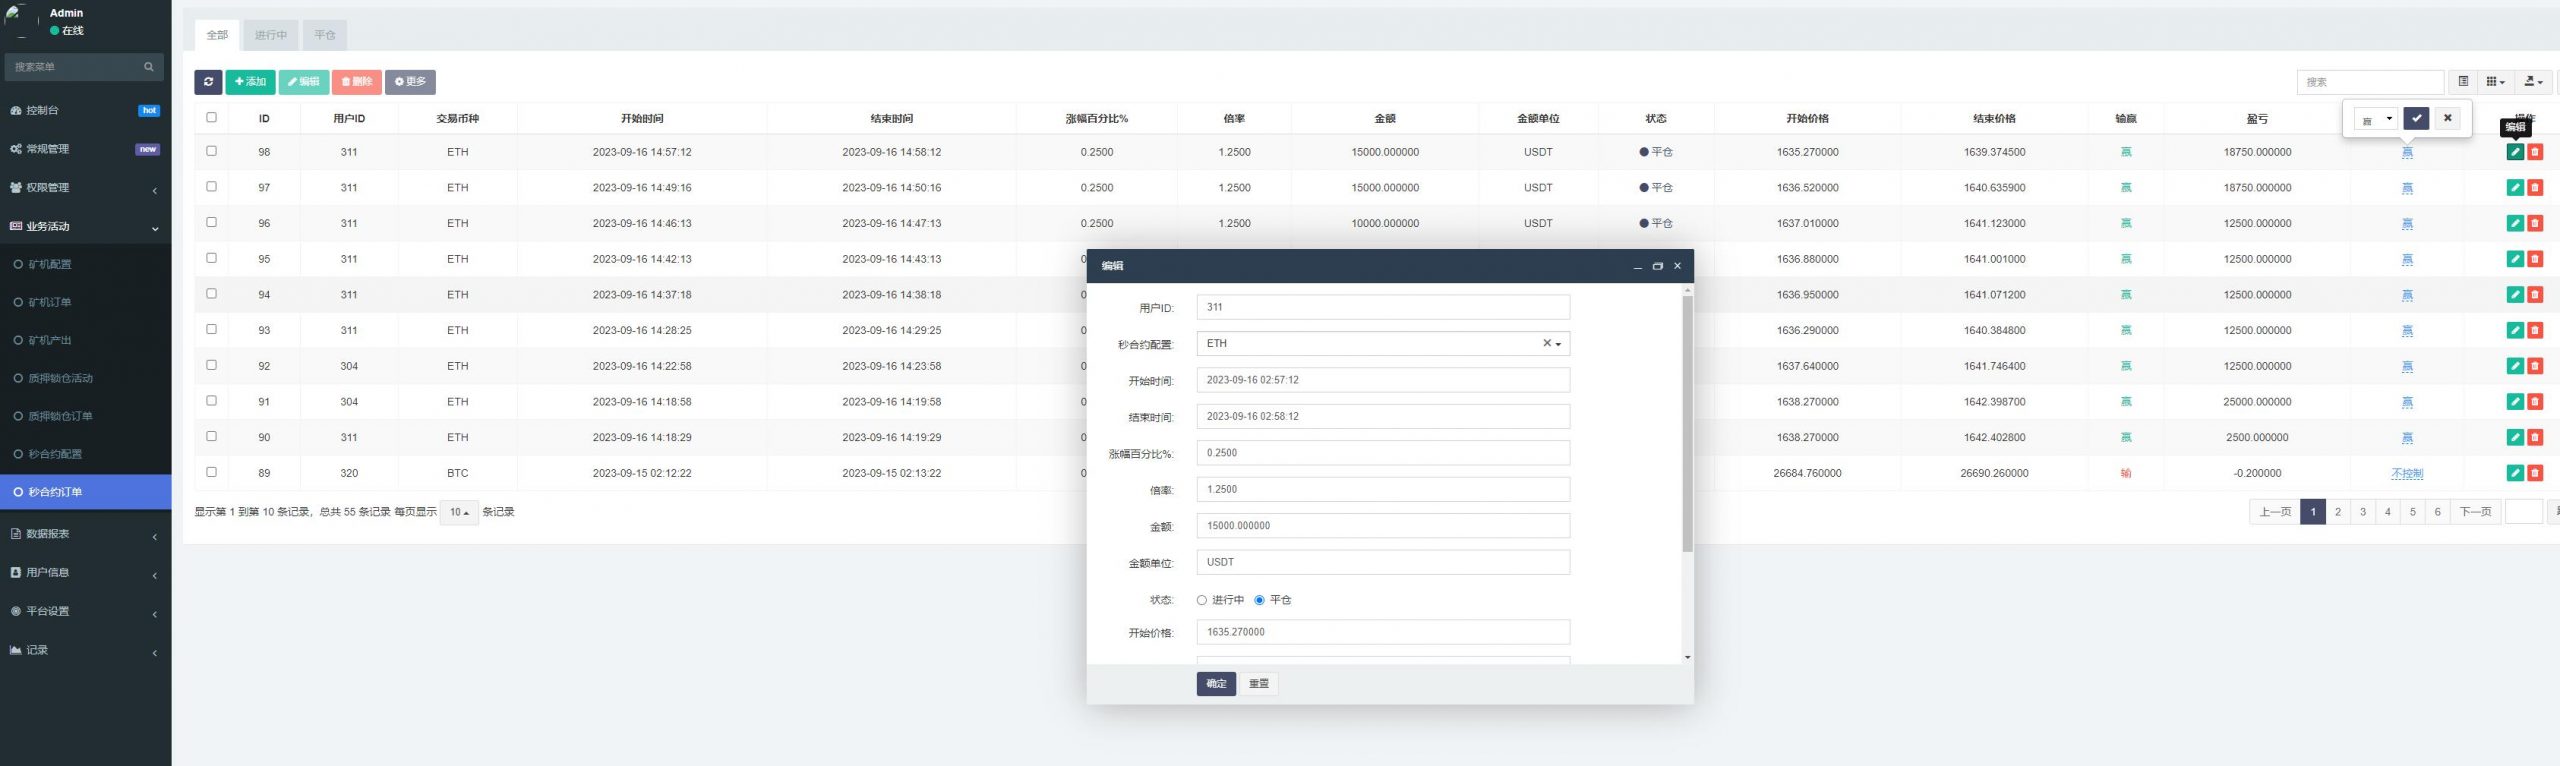Click edit pencil icon for row 93
The image size is (2560, 766).
point(2515,330)
